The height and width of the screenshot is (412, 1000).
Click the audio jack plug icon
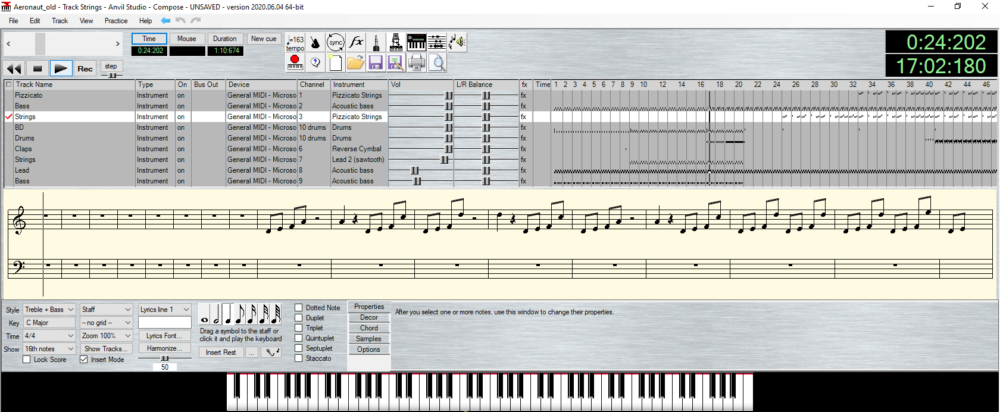376,43
